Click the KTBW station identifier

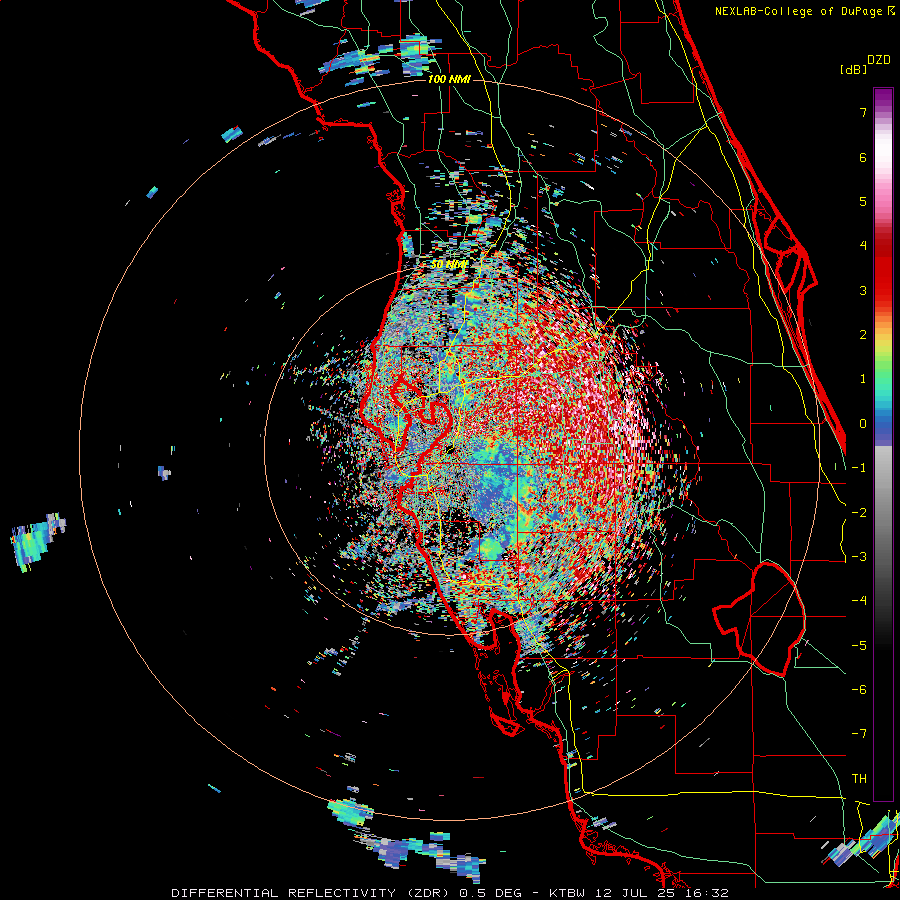tap(567, 893)
